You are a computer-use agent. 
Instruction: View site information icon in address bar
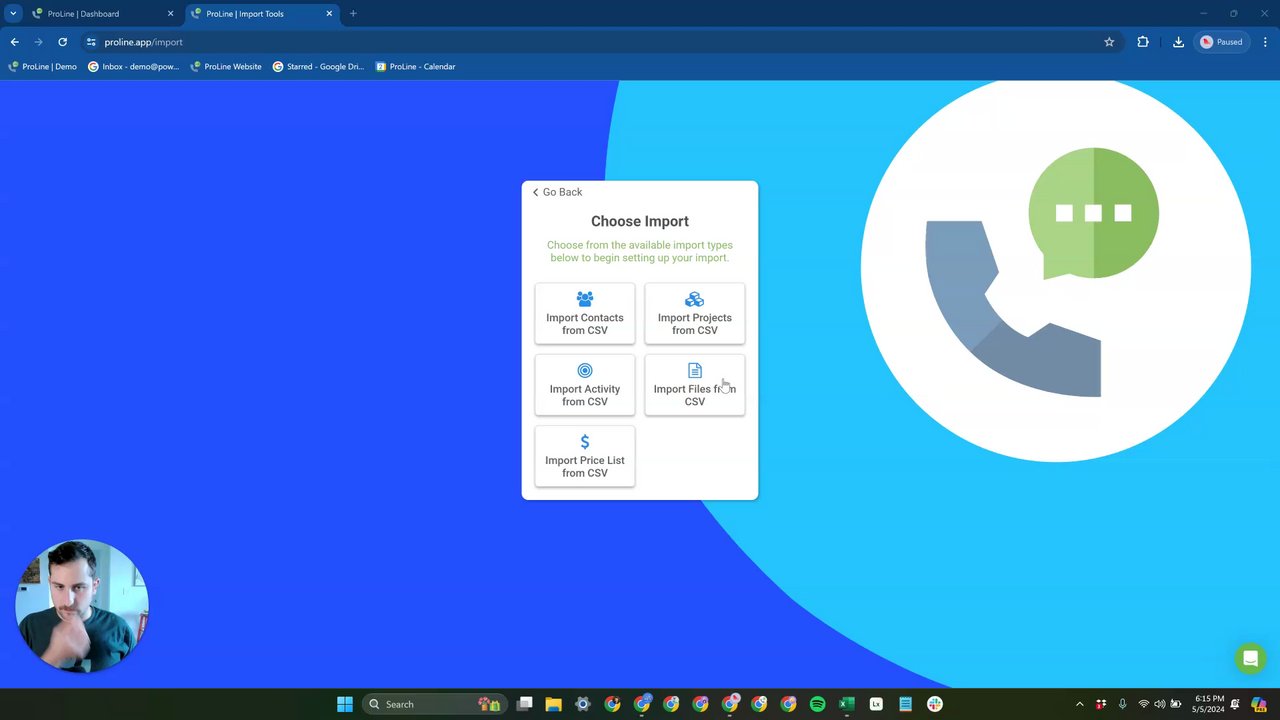pos(91,42)
